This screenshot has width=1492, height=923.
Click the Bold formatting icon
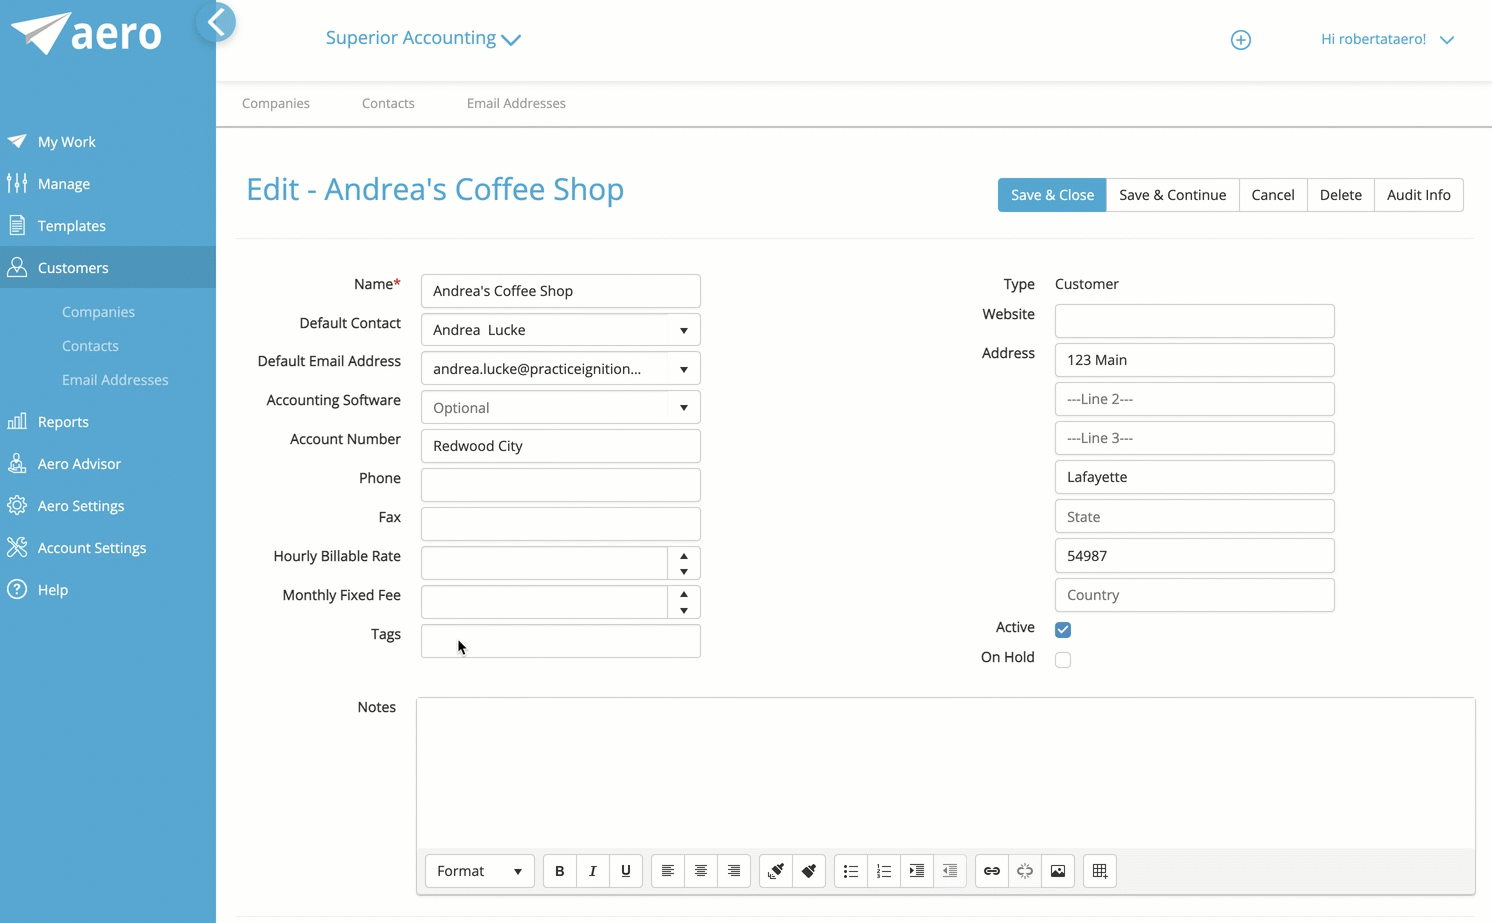click(560, 871)
